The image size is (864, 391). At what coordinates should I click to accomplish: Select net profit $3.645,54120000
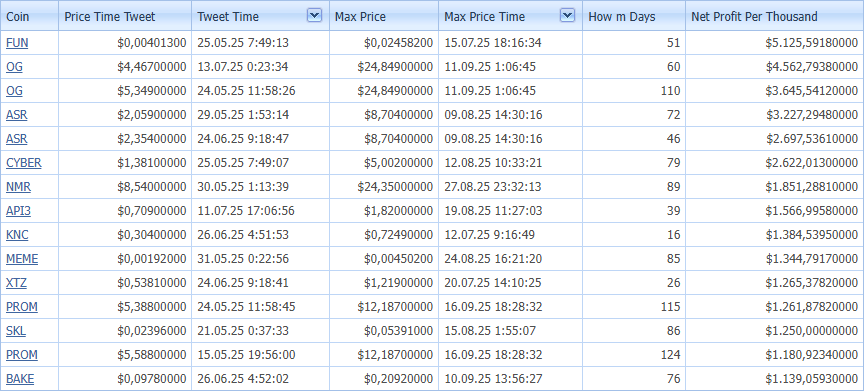click(775, 91)
